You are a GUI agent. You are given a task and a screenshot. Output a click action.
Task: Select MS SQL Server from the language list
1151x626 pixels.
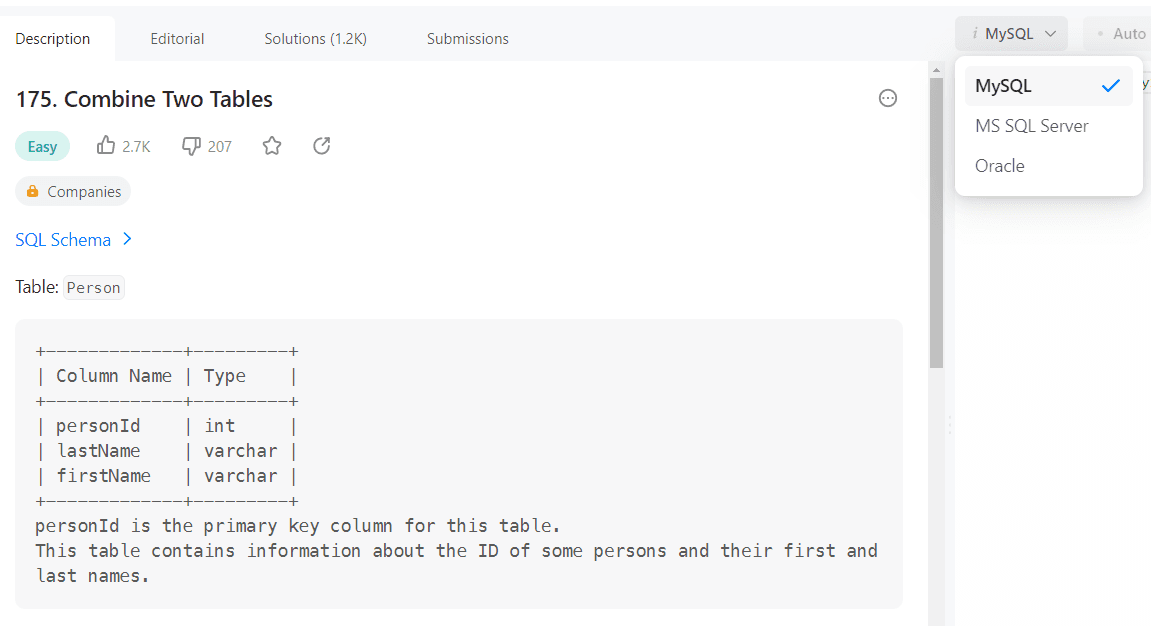click(1031, 125)
